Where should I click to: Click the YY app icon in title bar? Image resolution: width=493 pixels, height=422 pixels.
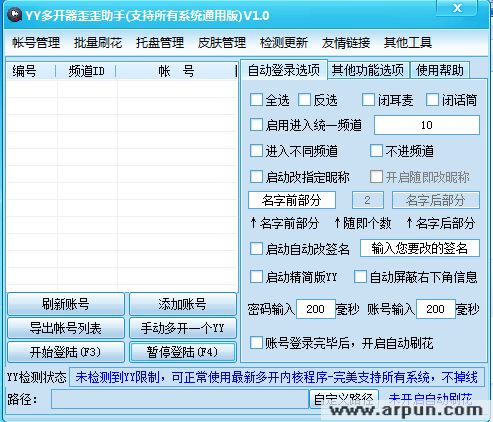[x=15, y=15]
